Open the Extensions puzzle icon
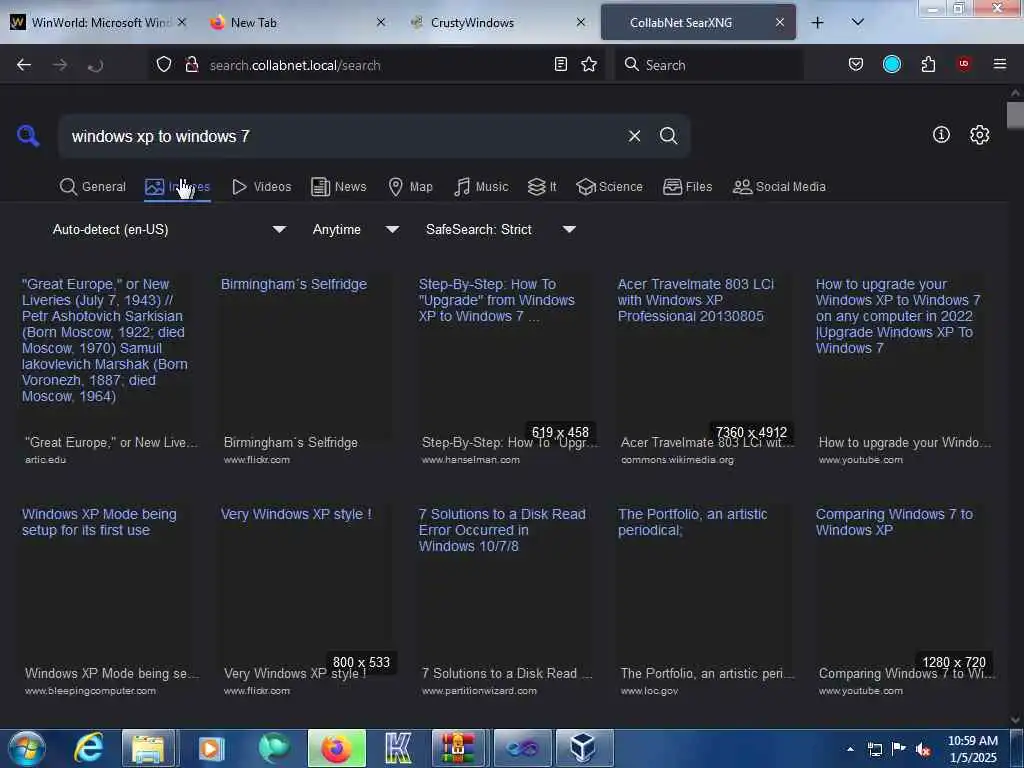 coord(928,64)
